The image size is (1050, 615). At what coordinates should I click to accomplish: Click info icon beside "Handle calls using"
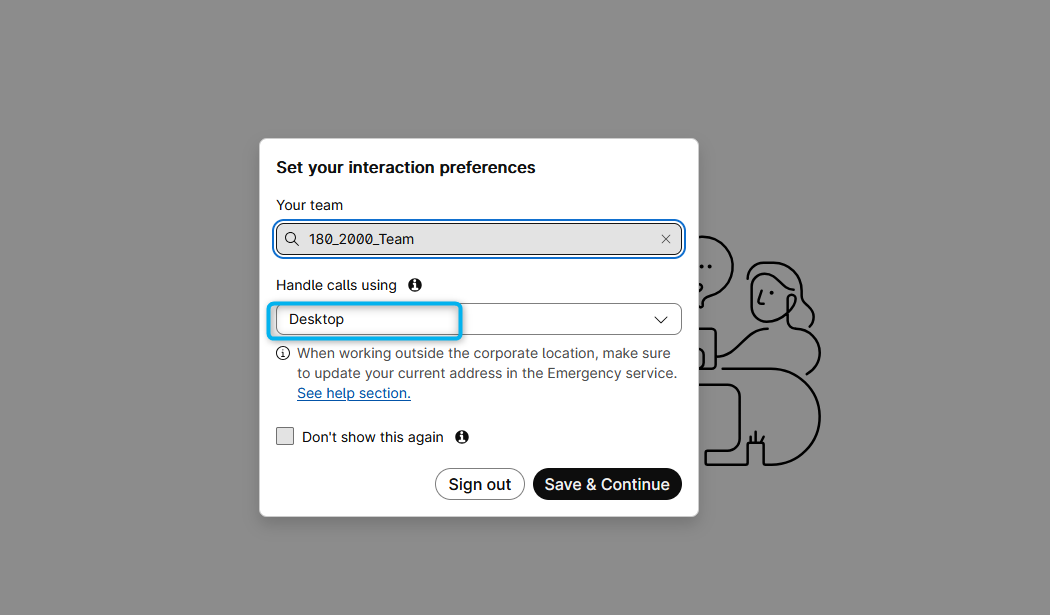pyautogui.click(x=415, y=285)
